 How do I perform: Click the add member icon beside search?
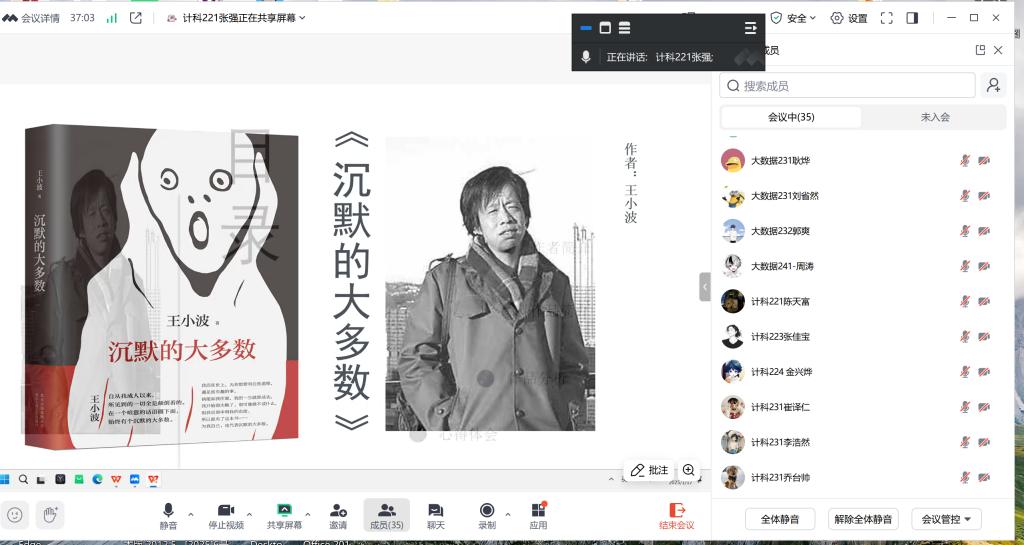coord(993,86)
